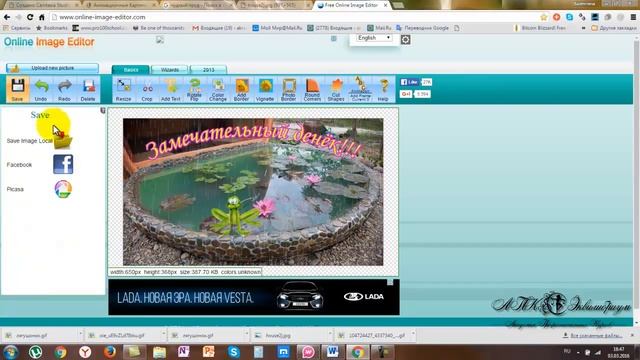Open Windows Start menu

[11, 352]
